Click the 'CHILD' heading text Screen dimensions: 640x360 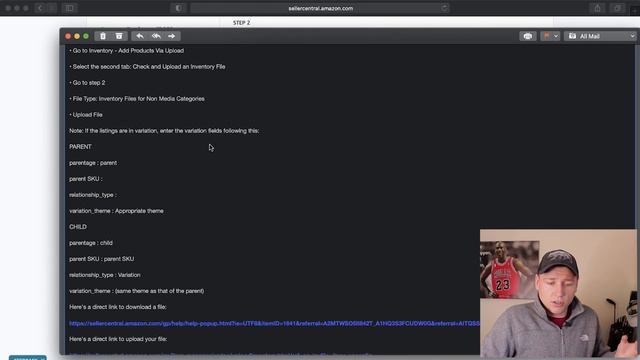click(x=78, y=227)
